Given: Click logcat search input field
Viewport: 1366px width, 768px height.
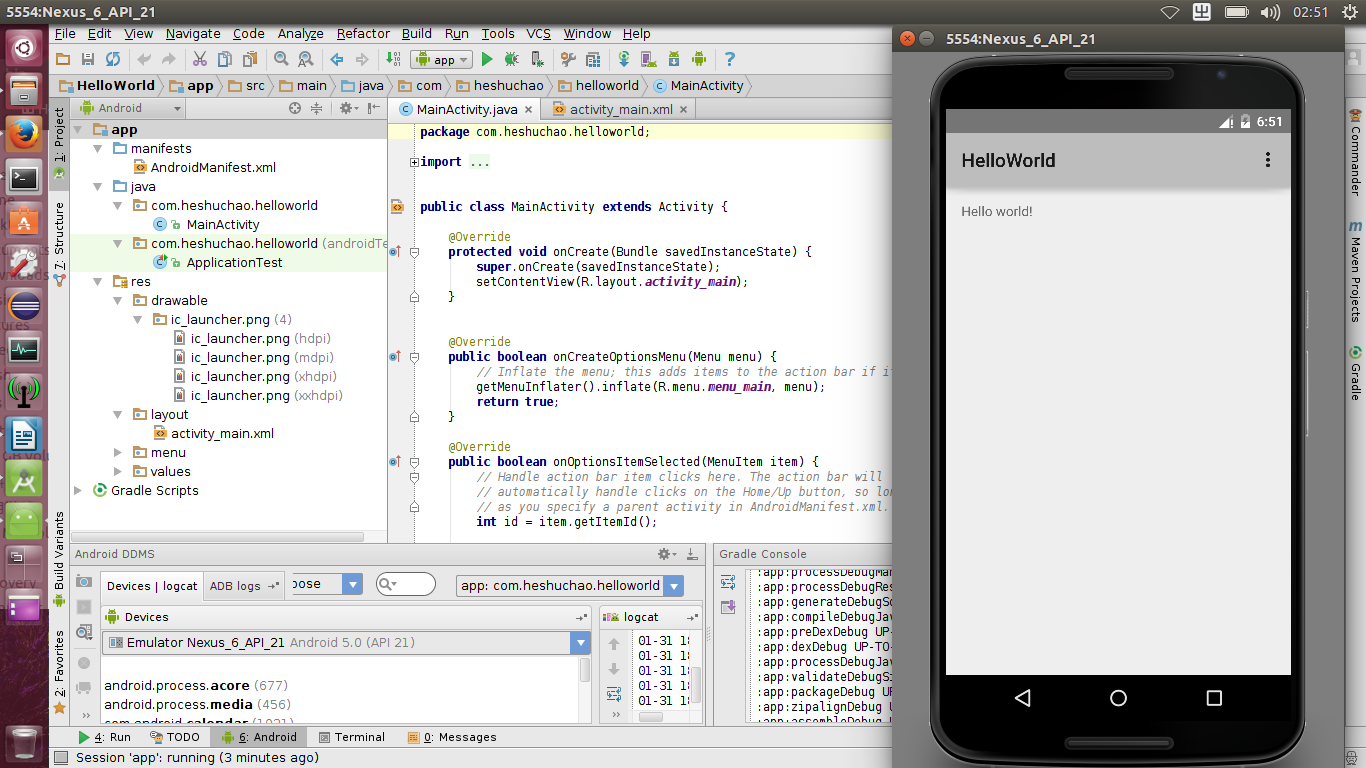Looking at the screenshot, I should 406,584.
